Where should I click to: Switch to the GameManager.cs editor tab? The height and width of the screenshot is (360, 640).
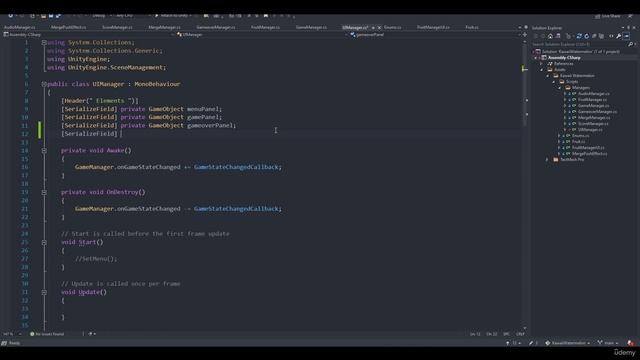(311, 27)
